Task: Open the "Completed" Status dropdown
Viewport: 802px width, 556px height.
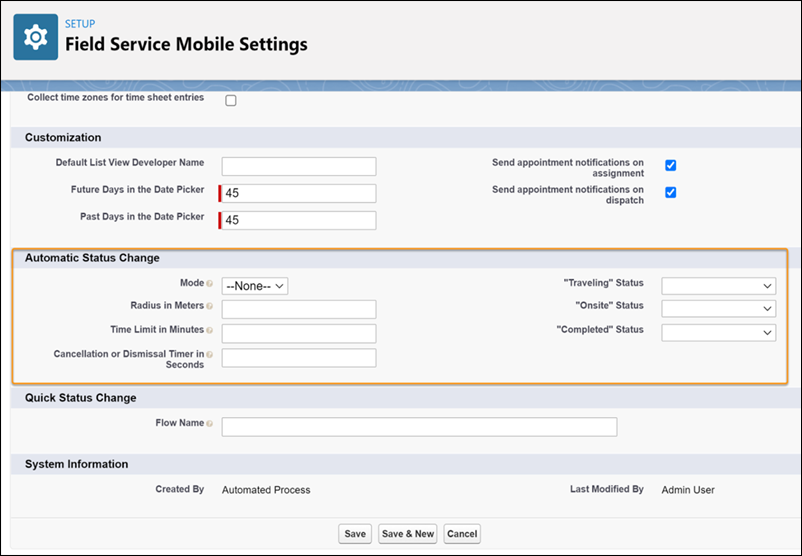Action: point(719,332)
